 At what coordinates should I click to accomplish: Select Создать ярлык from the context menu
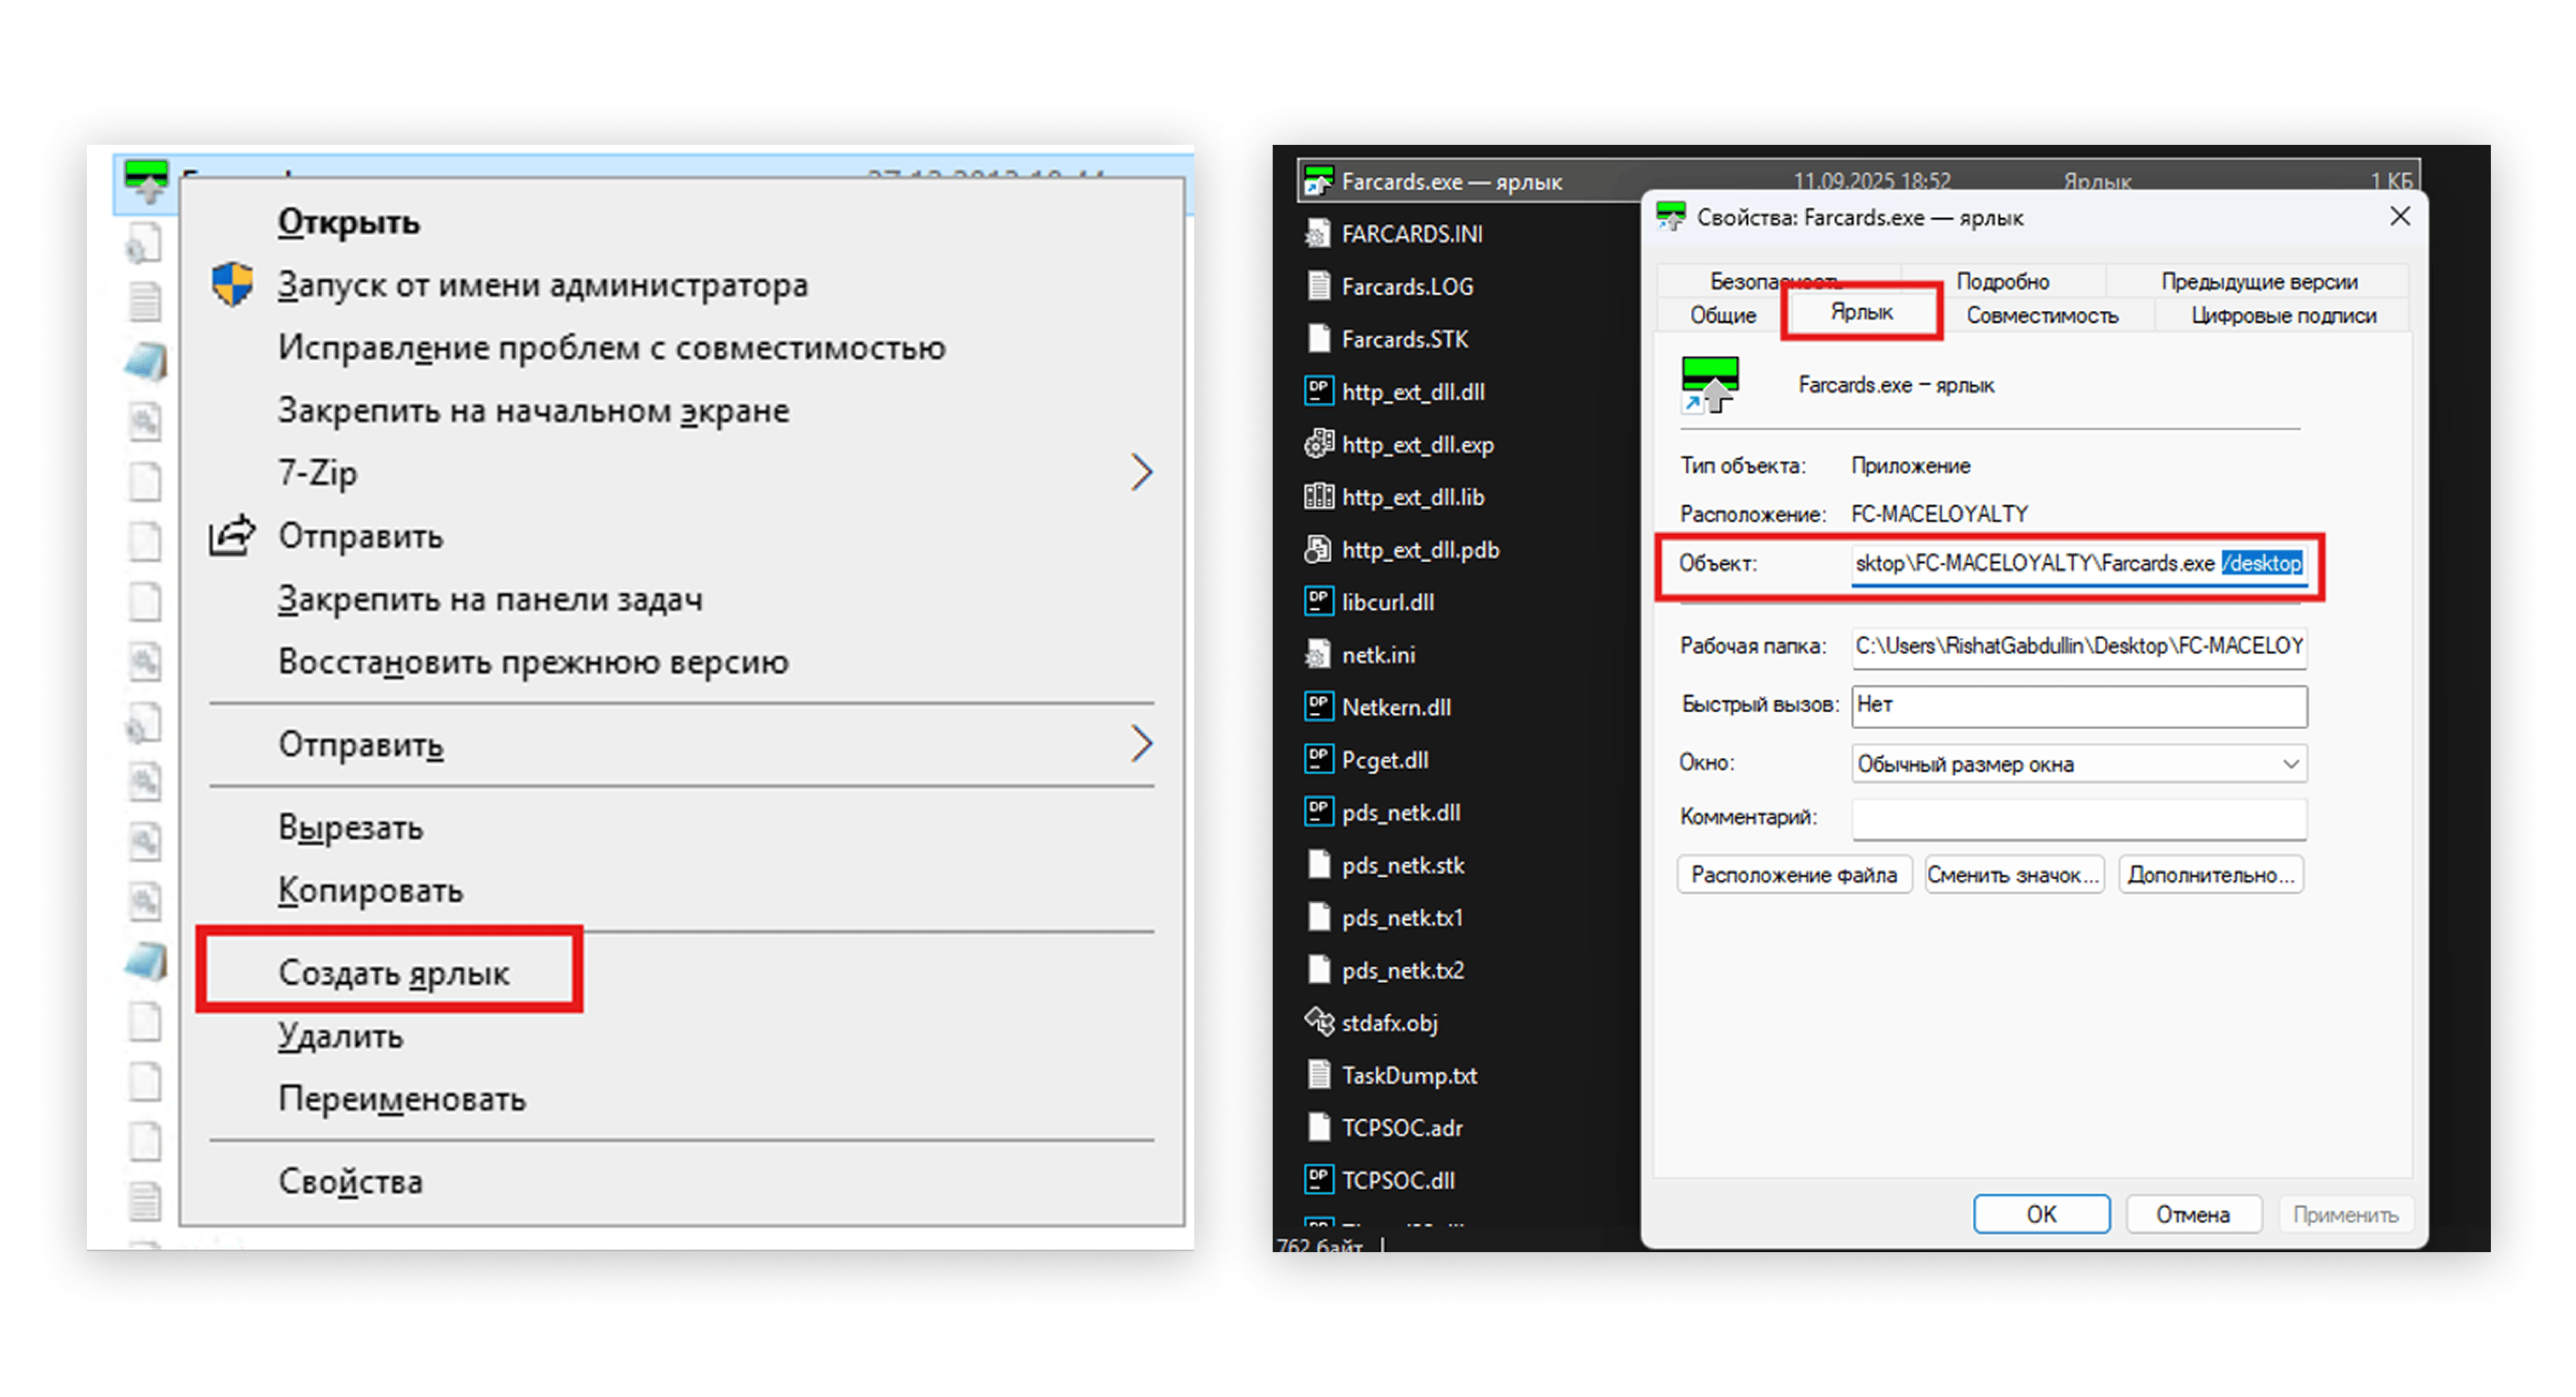(395, 972)
